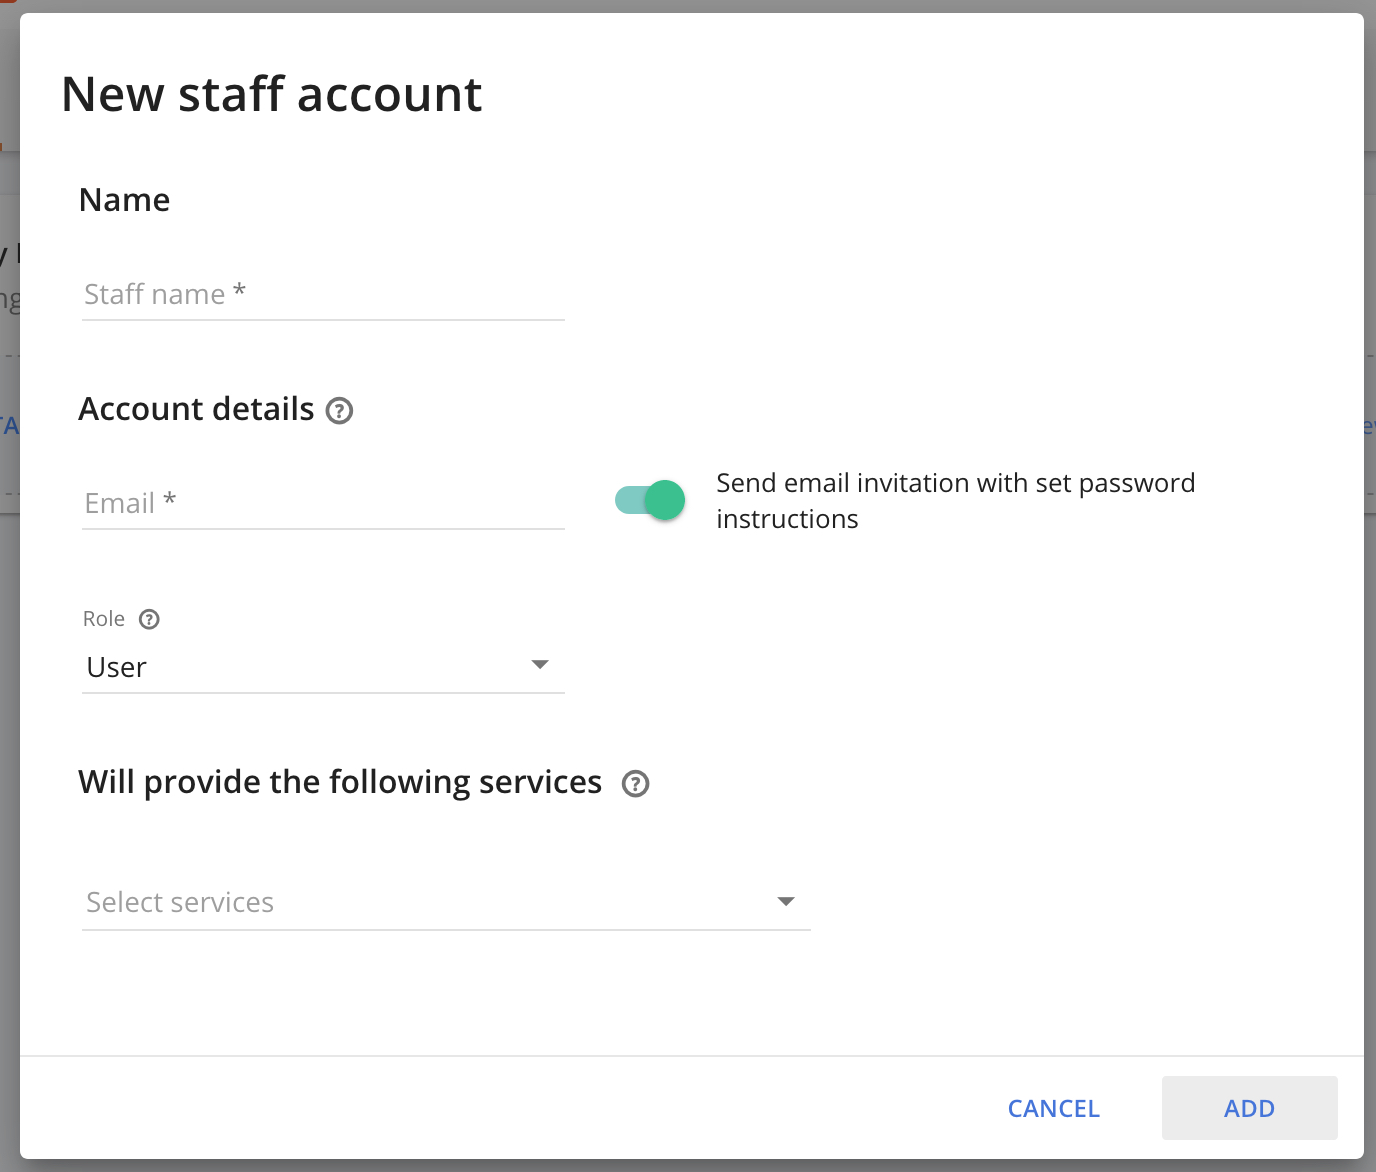Click the 'New staff account' heading
The width and height of the screenshot is (1376, 1172).
272,94
